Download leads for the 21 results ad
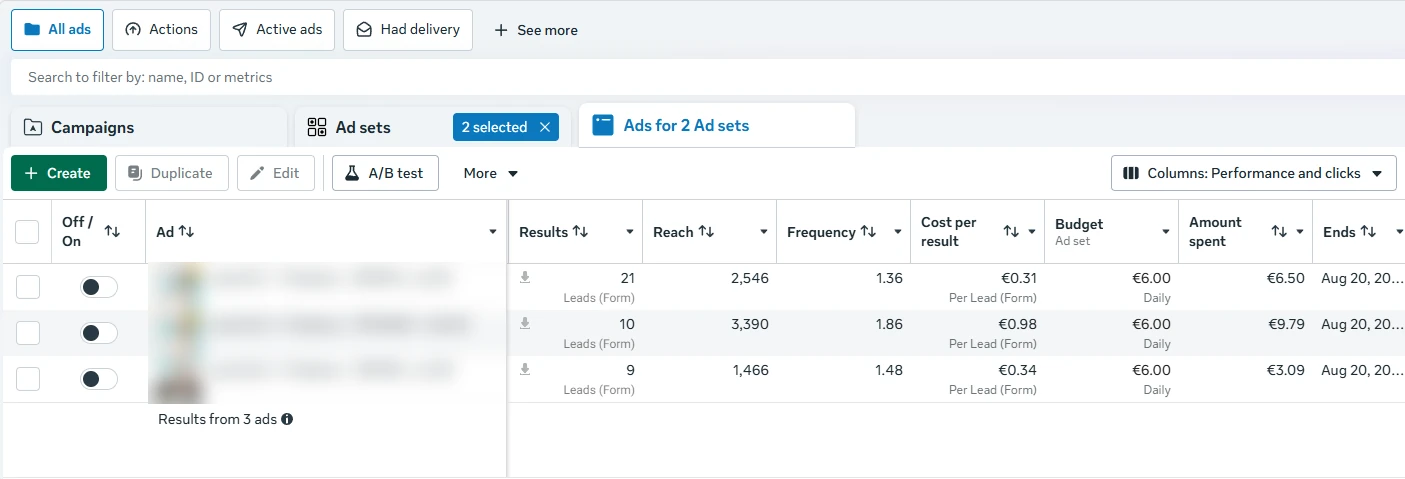Screen dimensions: 1405x479 click(525, 278)
